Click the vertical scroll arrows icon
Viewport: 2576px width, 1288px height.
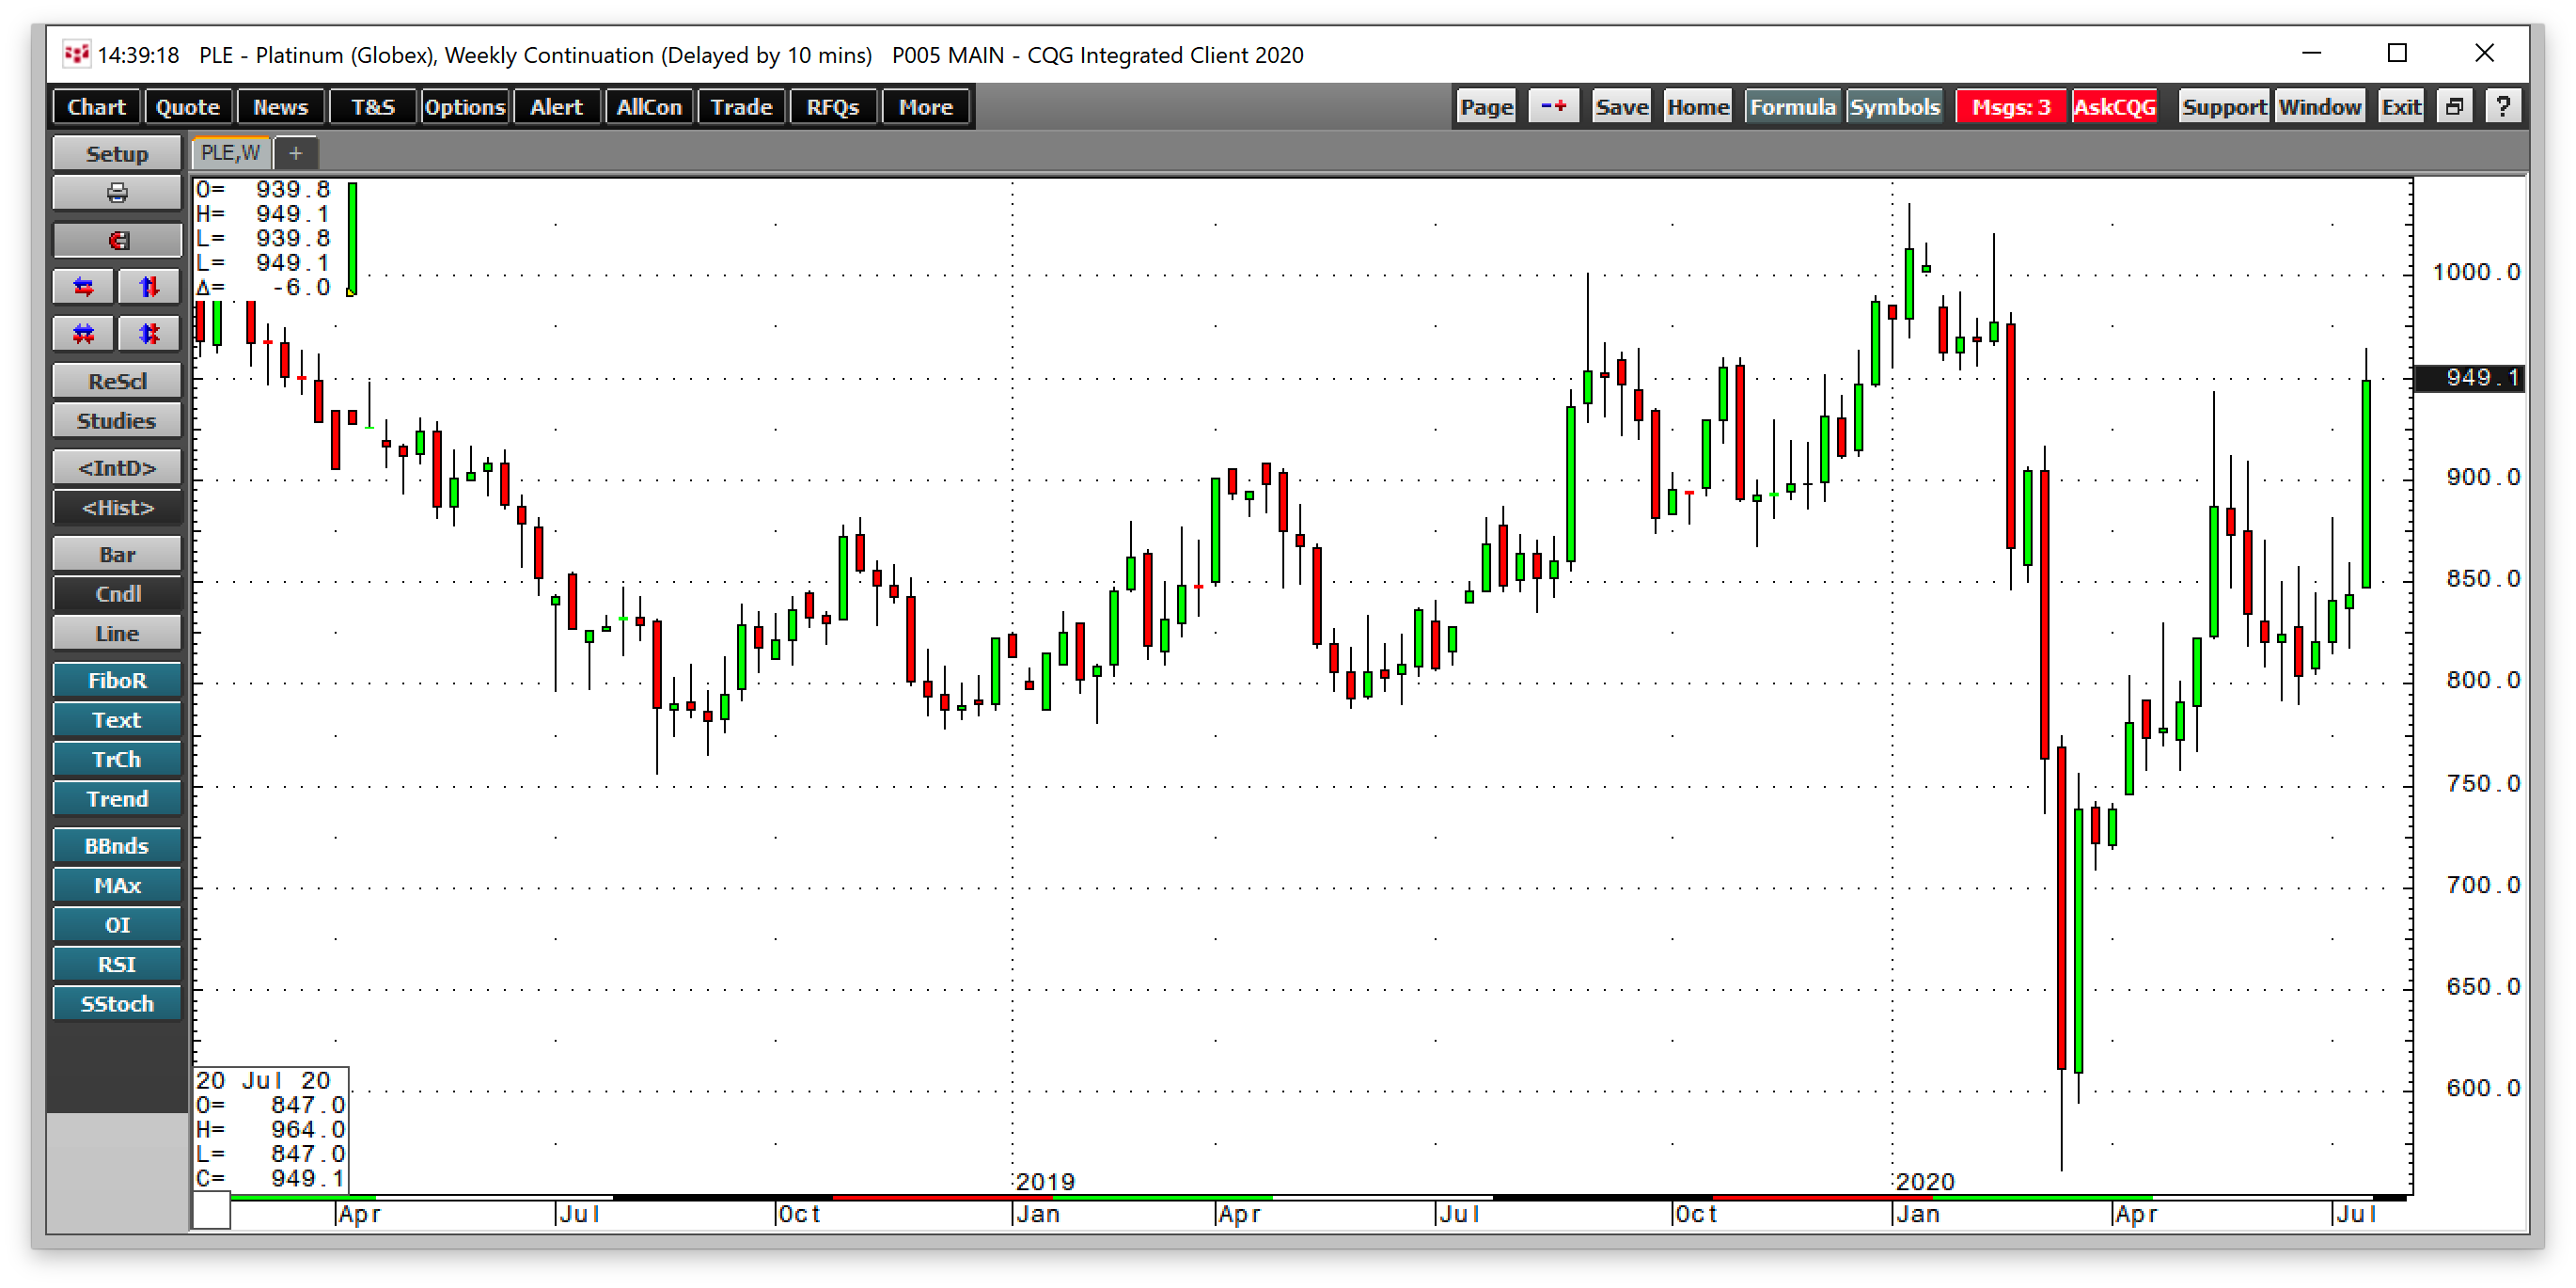149,287
